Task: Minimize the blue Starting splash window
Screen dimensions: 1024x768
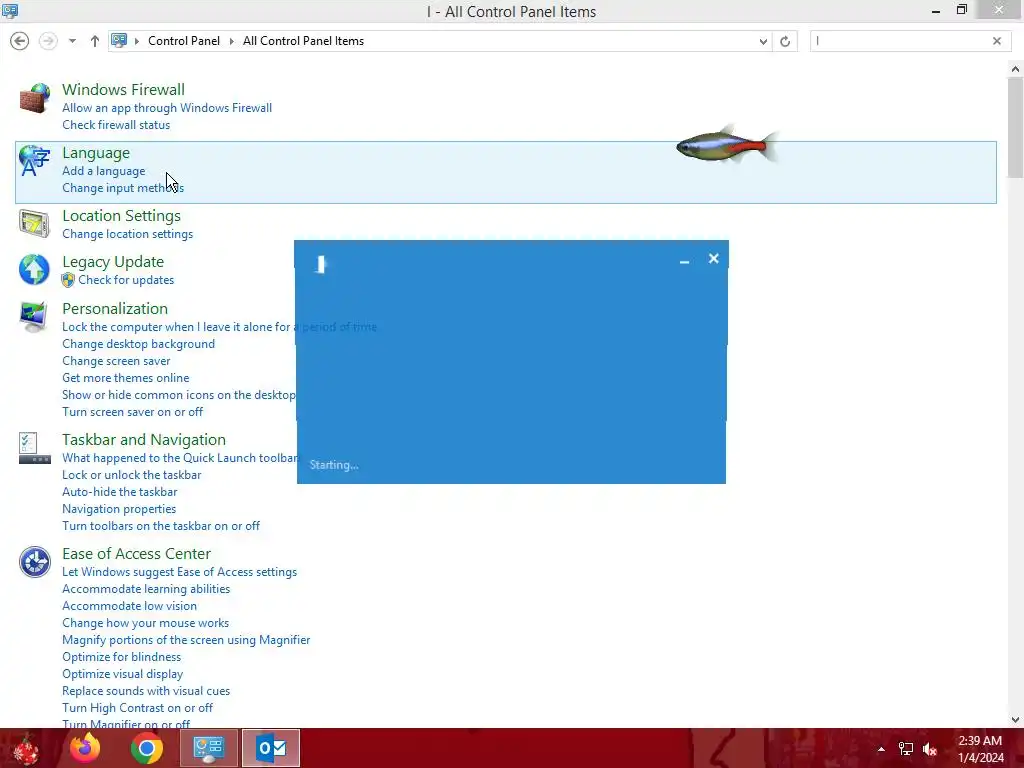Action: (684, 260)
